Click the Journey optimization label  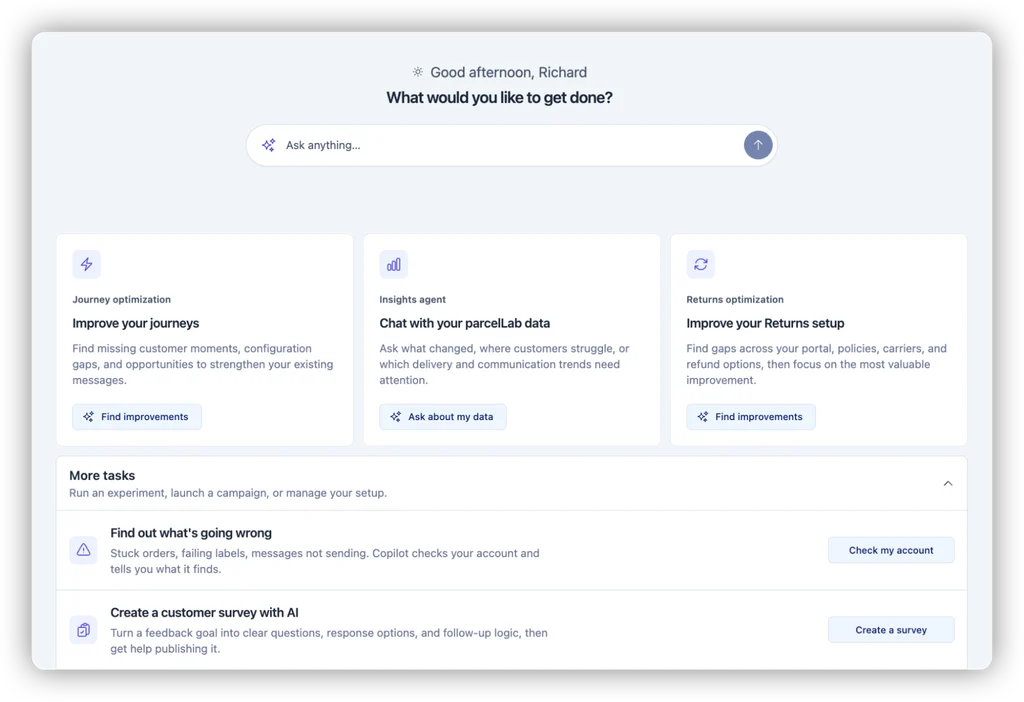[121, 300]
